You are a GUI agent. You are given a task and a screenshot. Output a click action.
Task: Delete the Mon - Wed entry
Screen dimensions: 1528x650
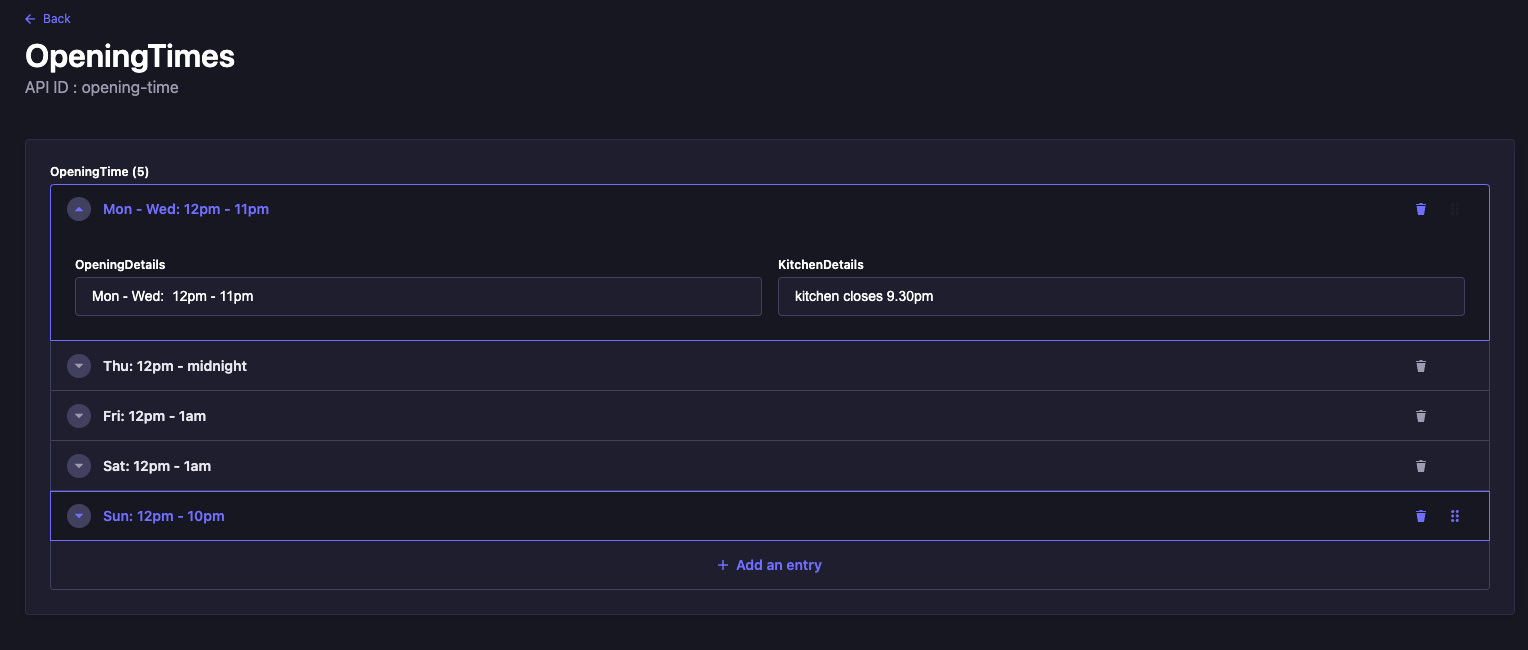[x=1420, y=209]
